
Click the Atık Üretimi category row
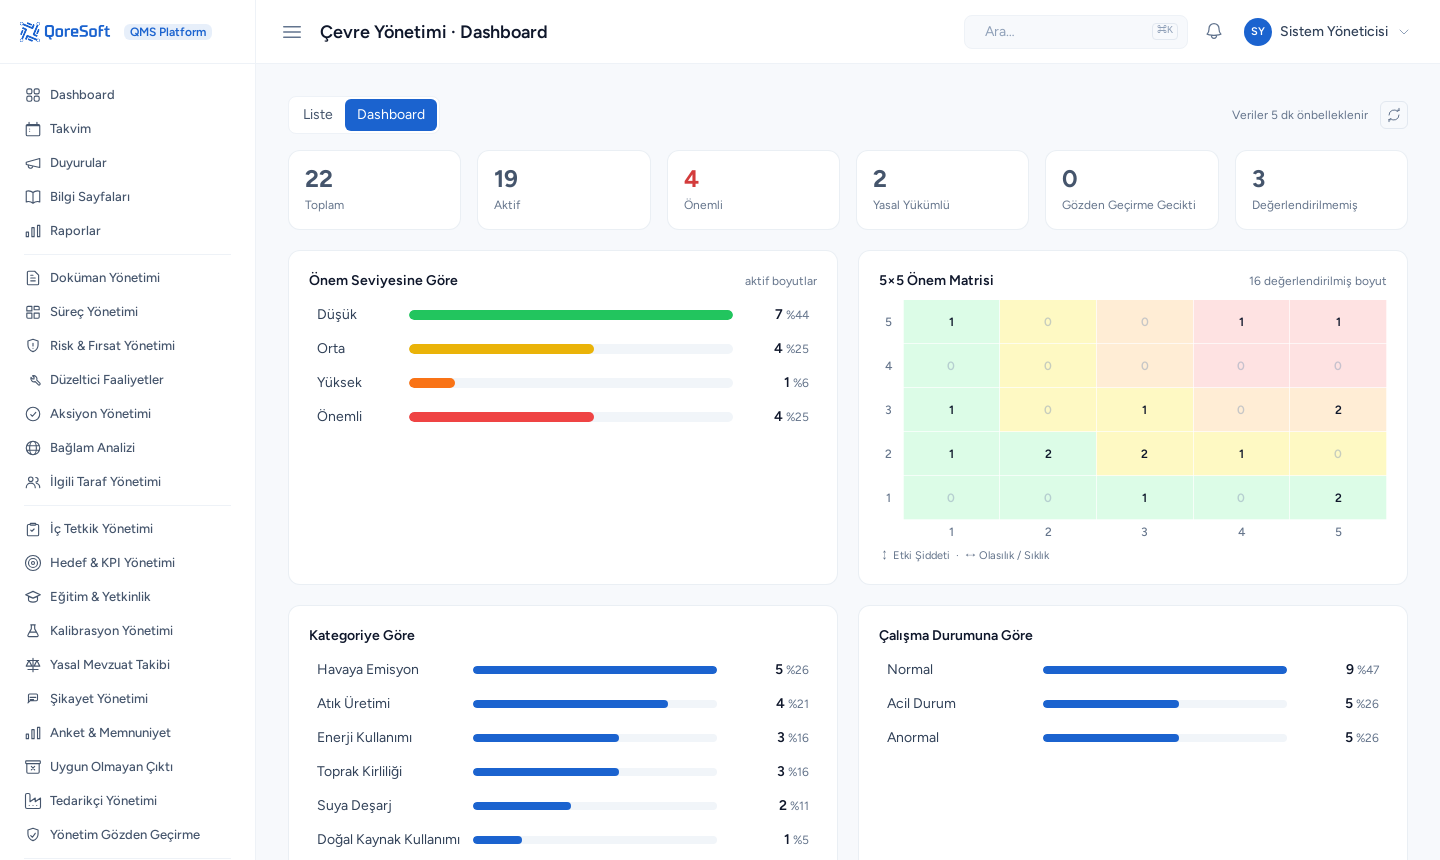coord(563,704)
